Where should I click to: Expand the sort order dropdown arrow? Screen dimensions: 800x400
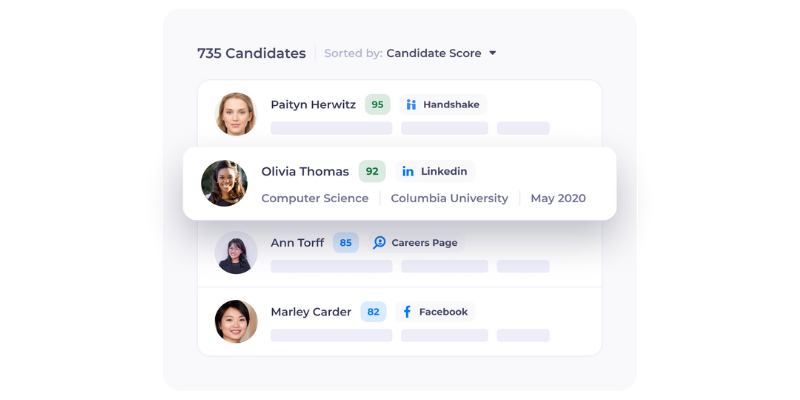point(493,53)
